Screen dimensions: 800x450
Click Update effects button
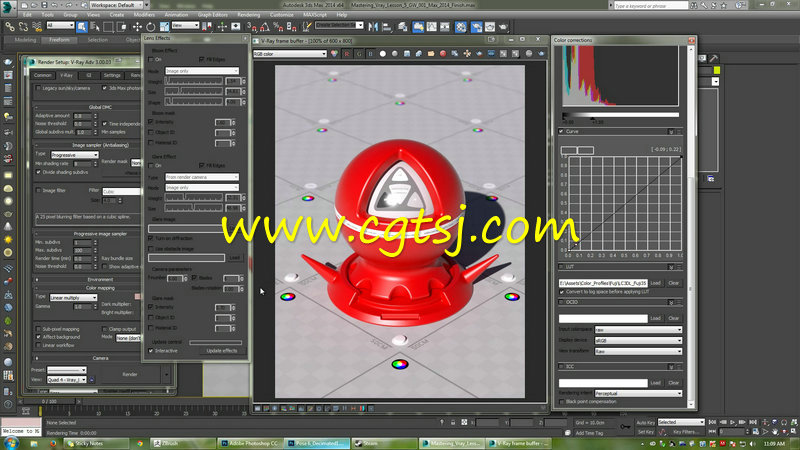click(x=221, y=351)
